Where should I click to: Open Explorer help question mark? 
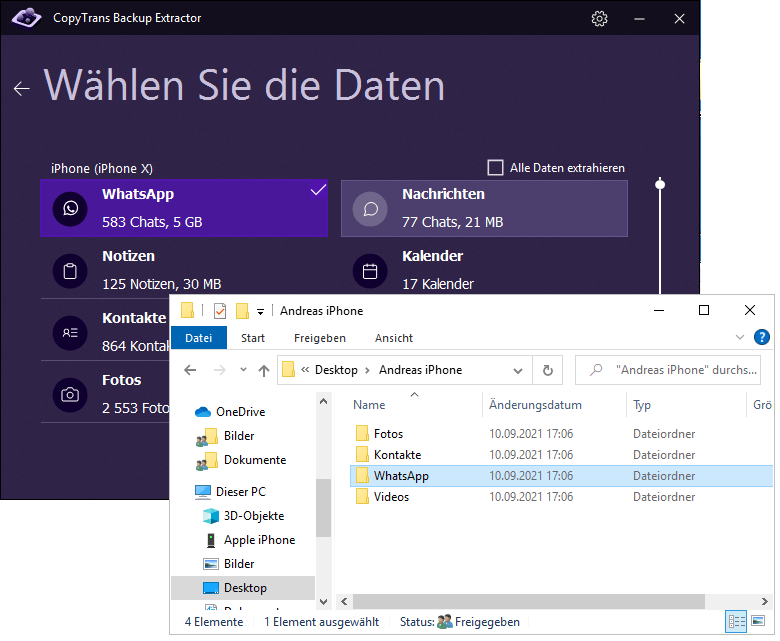[762, 337]
